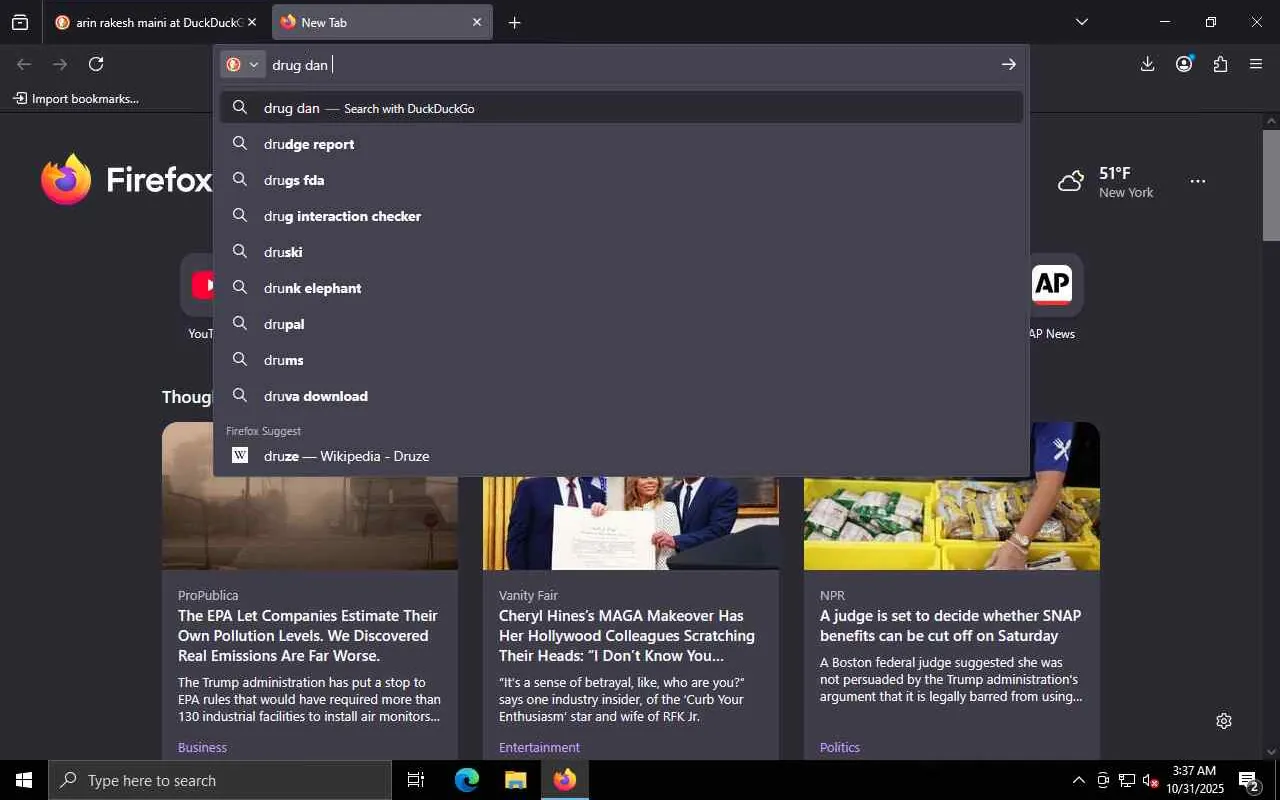Open Task View on the taskbar
The height and width of the screenshot is (800, 1280).
tap(416, 780)
